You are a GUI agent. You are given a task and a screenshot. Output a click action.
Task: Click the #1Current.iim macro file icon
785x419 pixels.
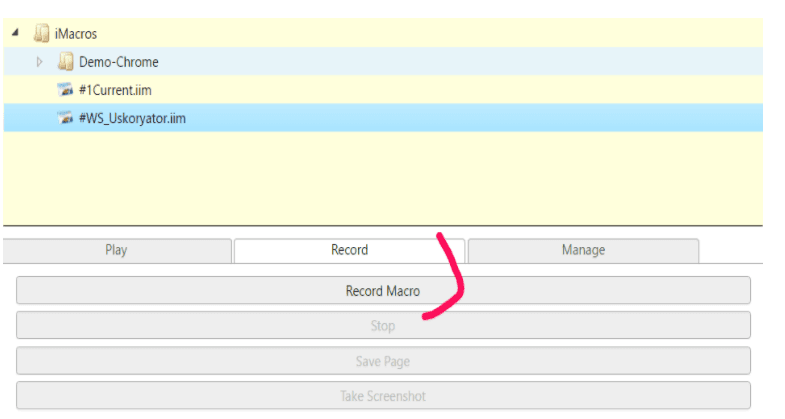65,90
